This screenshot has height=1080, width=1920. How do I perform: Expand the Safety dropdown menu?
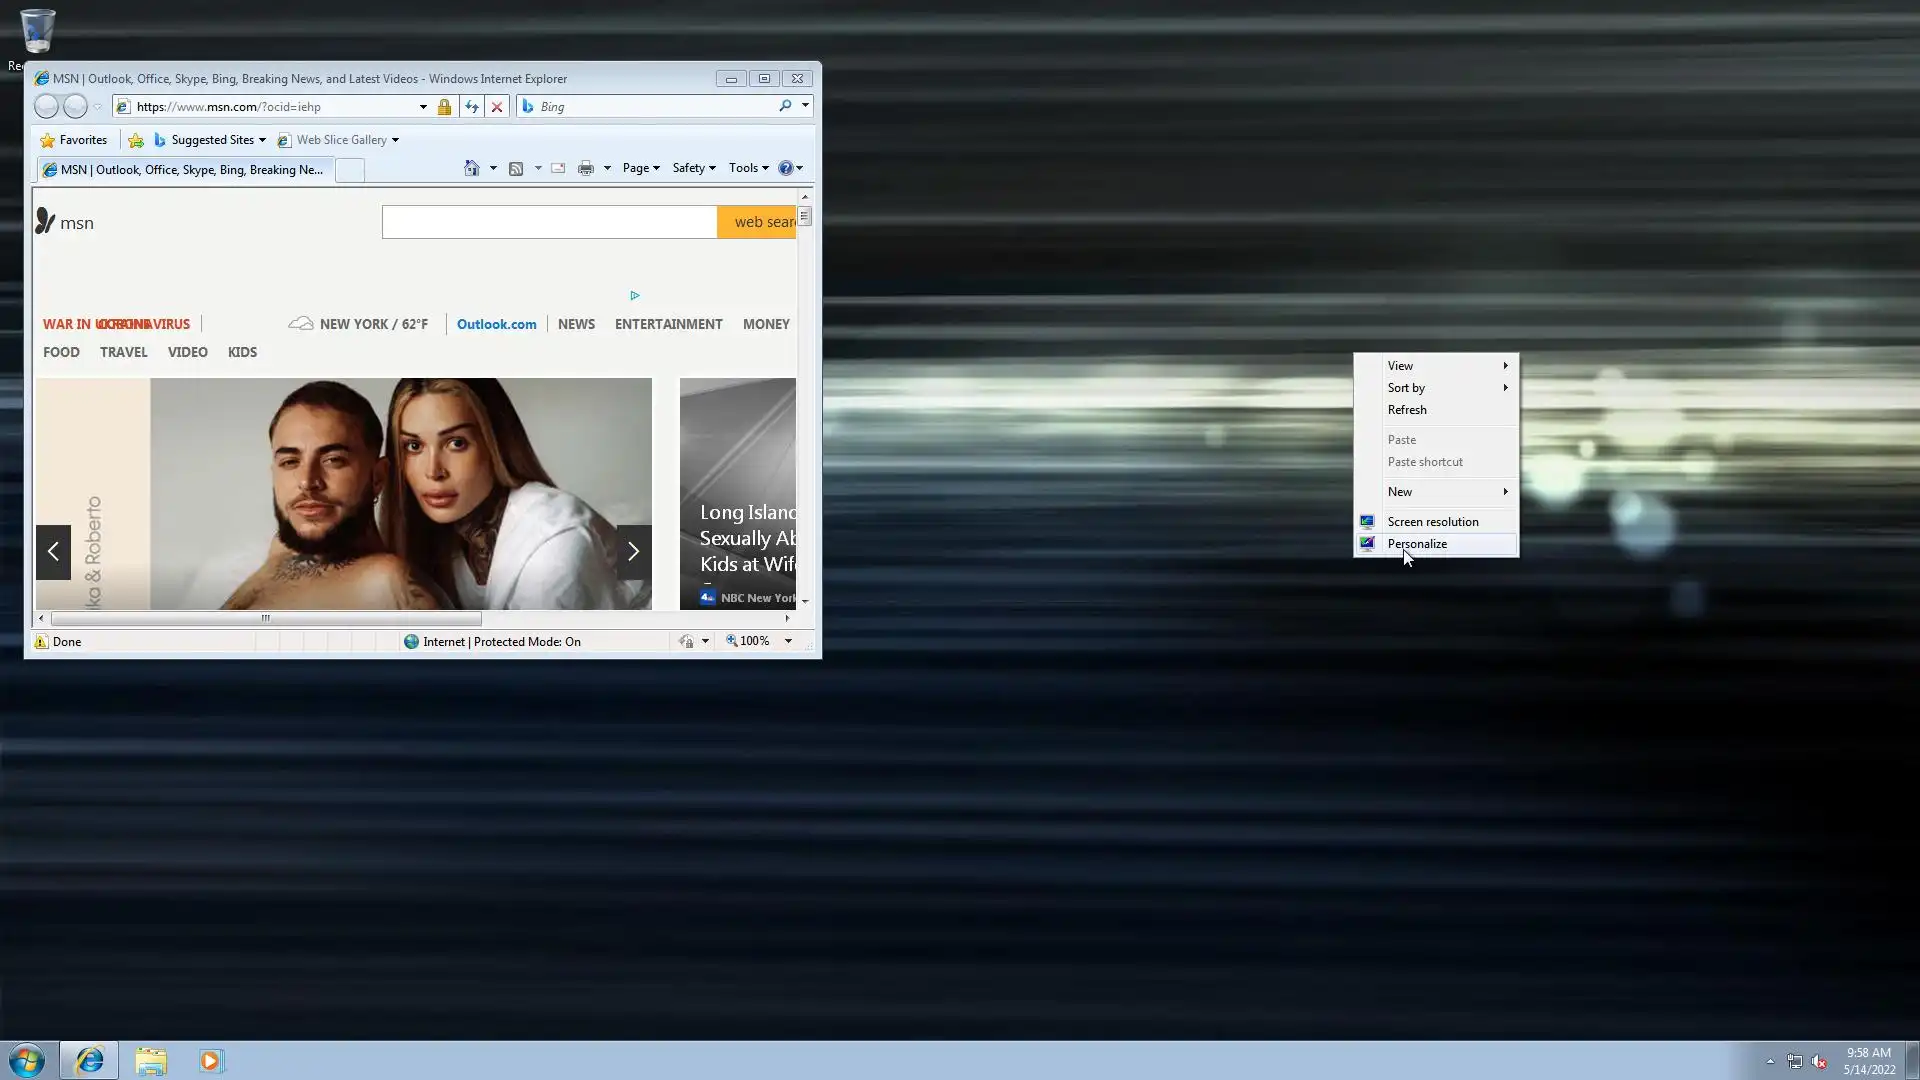(694, 168)
